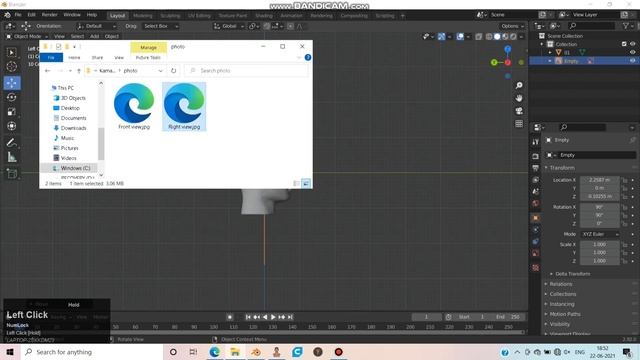Screen dimensions: 640x360
Task: Select the Measure tool in Blender toolbar
Action: pyautogui.click(x=12, y=157)
